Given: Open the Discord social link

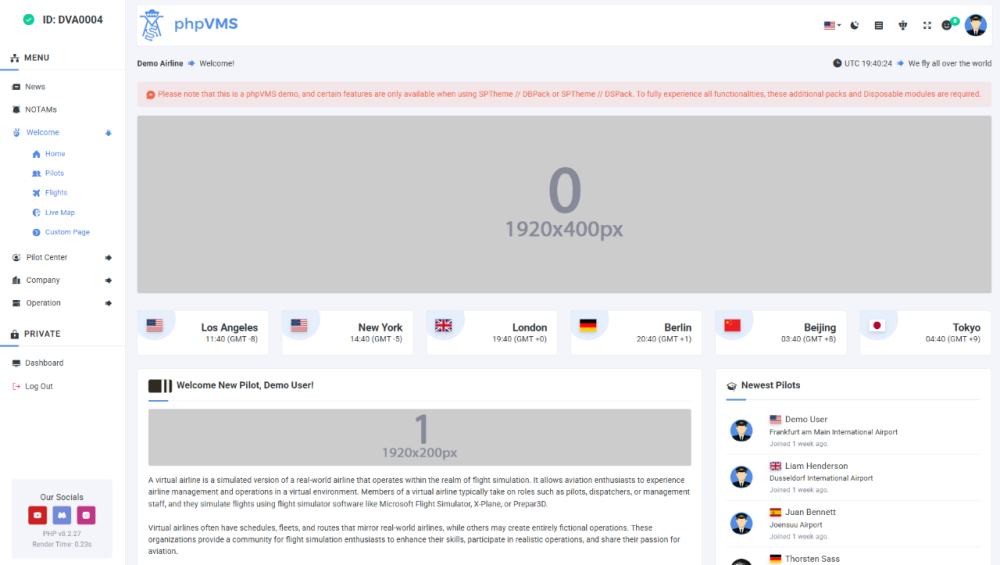Looking at the screenshot, I should click(x=62, y=515).
